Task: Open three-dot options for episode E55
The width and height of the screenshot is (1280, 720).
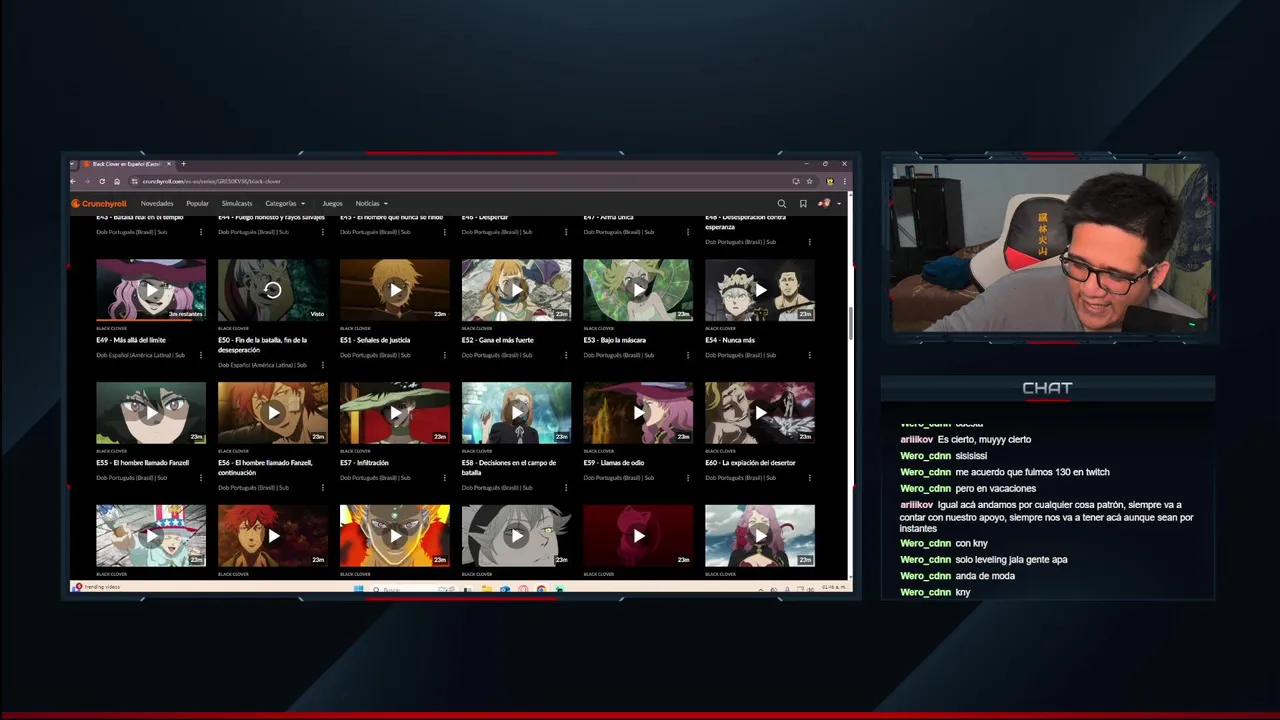Action: coord(201,478)
